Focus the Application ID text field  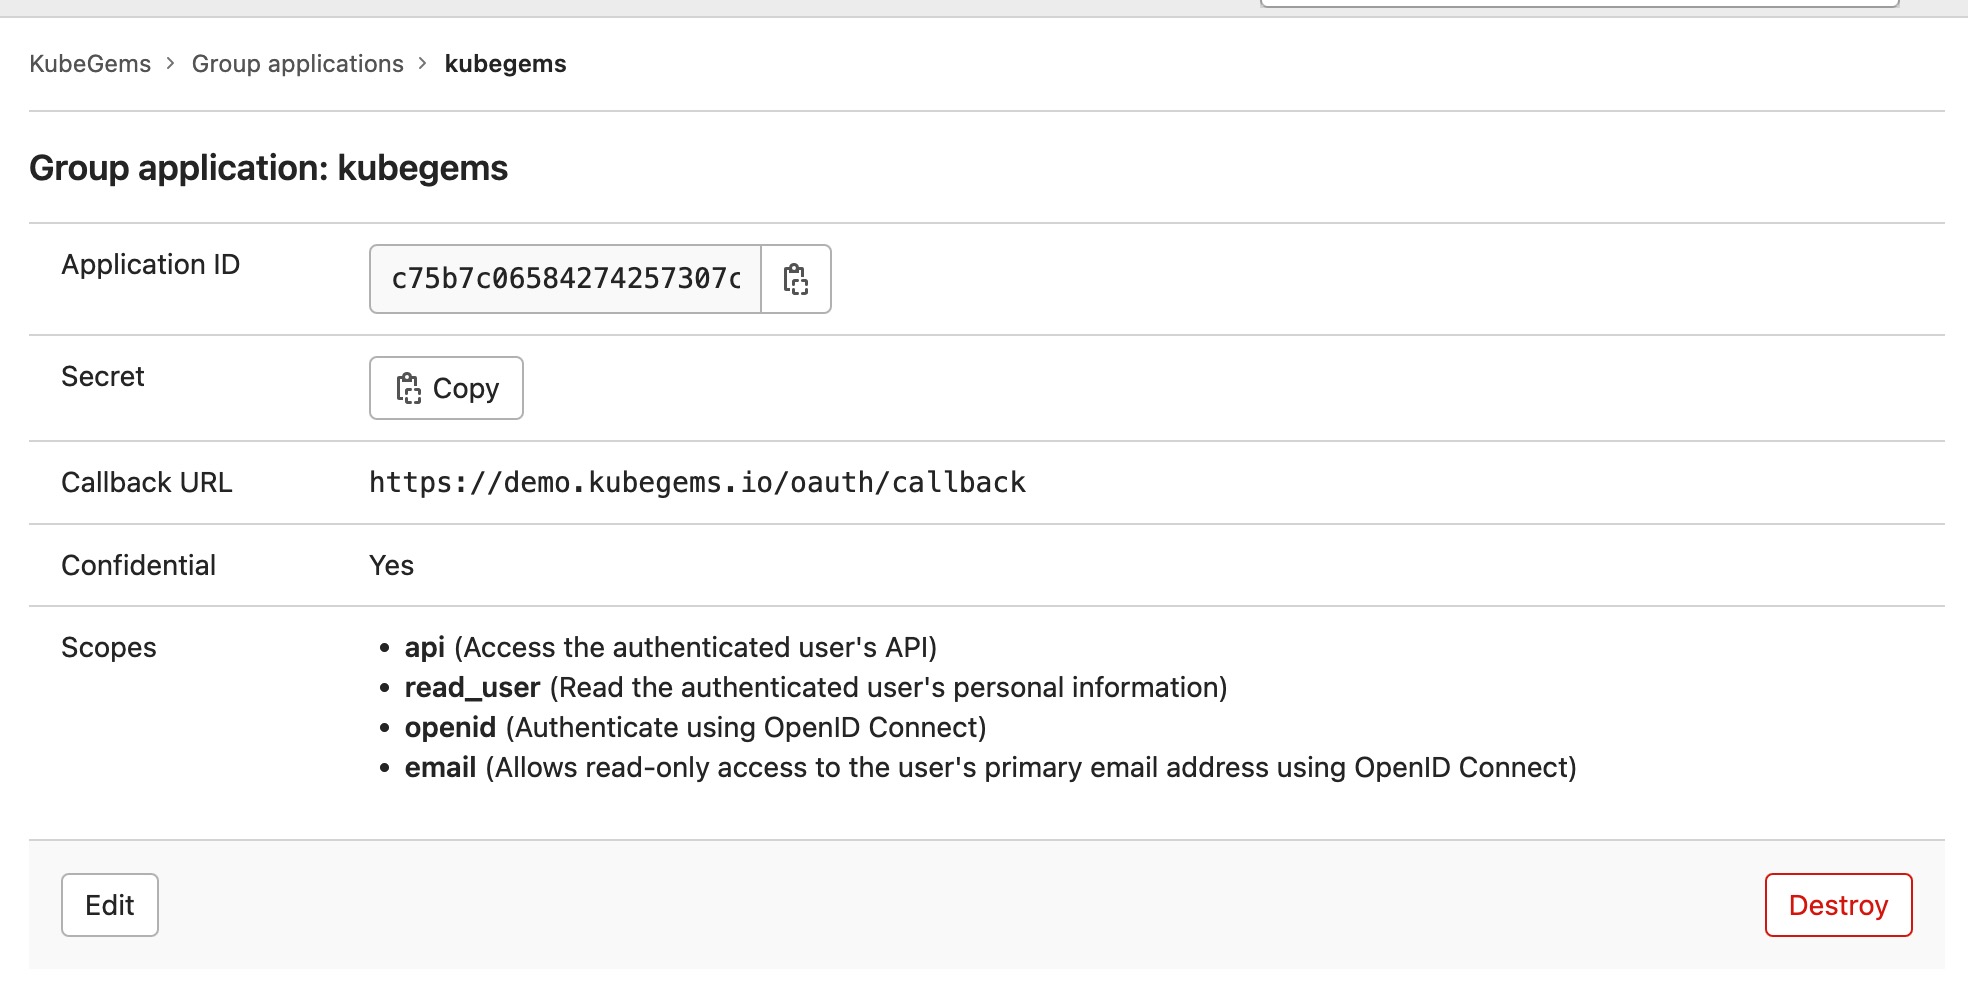point(566,279)
